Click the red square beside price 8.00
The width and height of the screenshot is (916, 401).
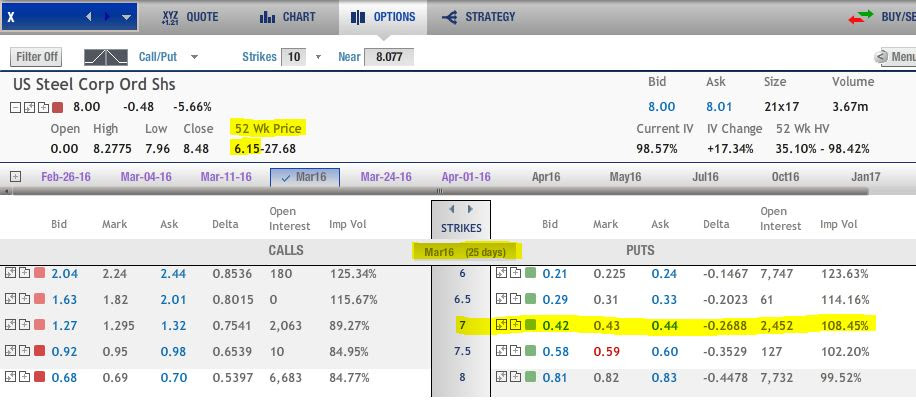[x=57, y=108]
